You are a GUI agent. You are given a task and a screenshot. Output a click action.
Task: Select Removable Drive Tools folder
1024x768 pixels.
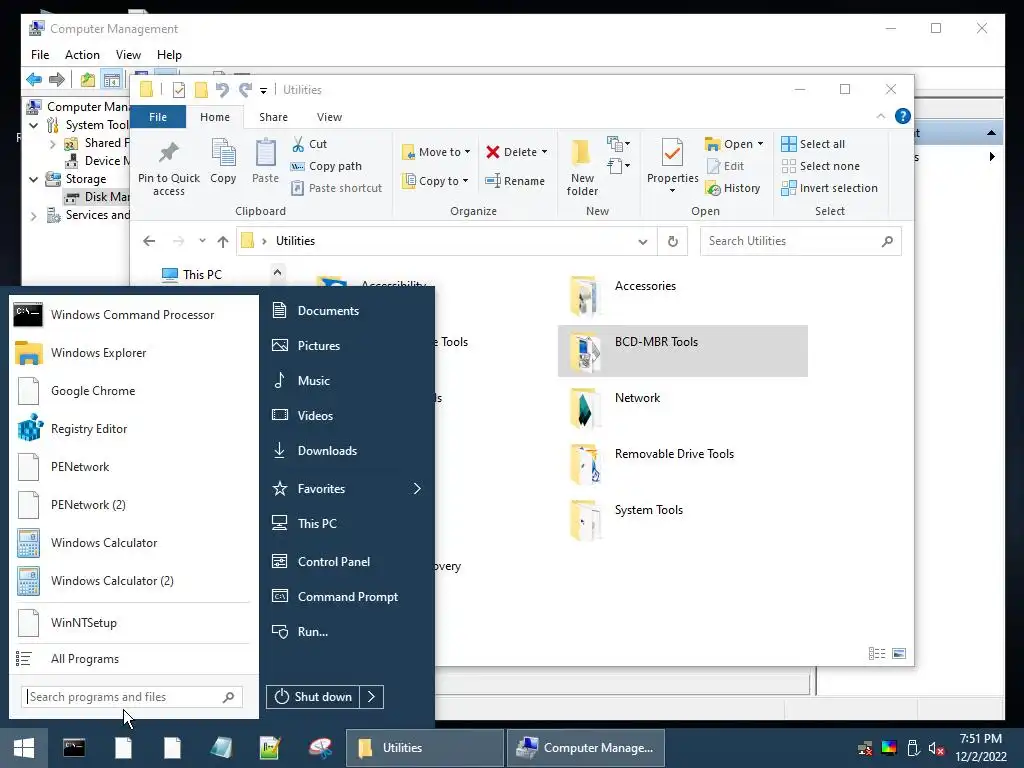(x=682, y=463)
